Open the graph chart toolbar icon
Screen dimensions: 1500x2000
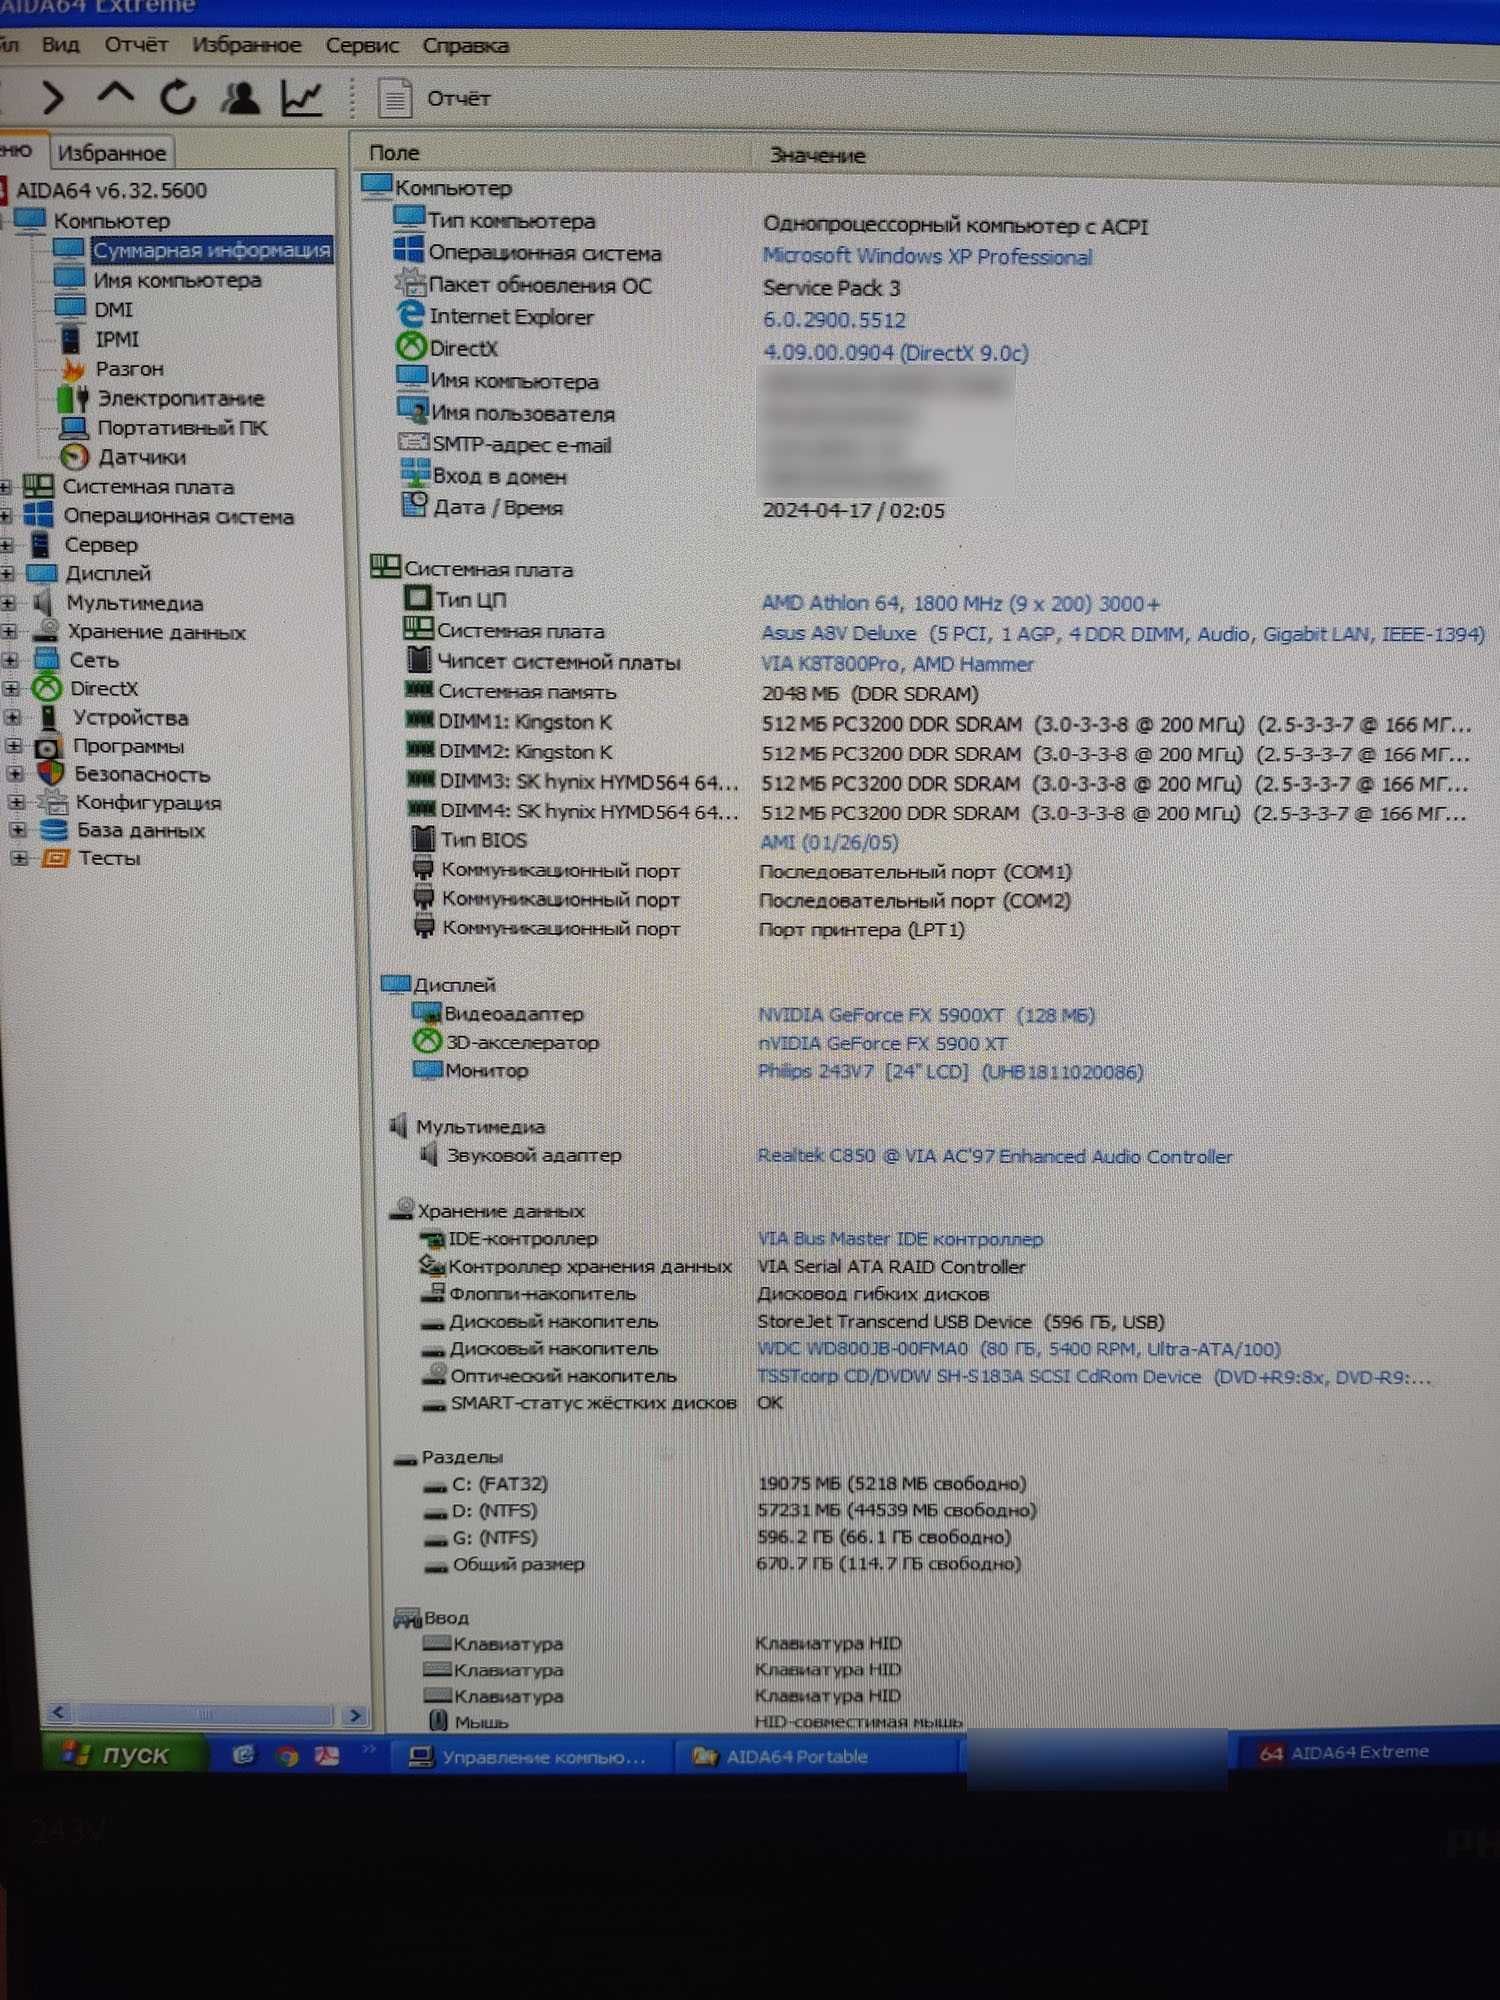click(301, 98)
